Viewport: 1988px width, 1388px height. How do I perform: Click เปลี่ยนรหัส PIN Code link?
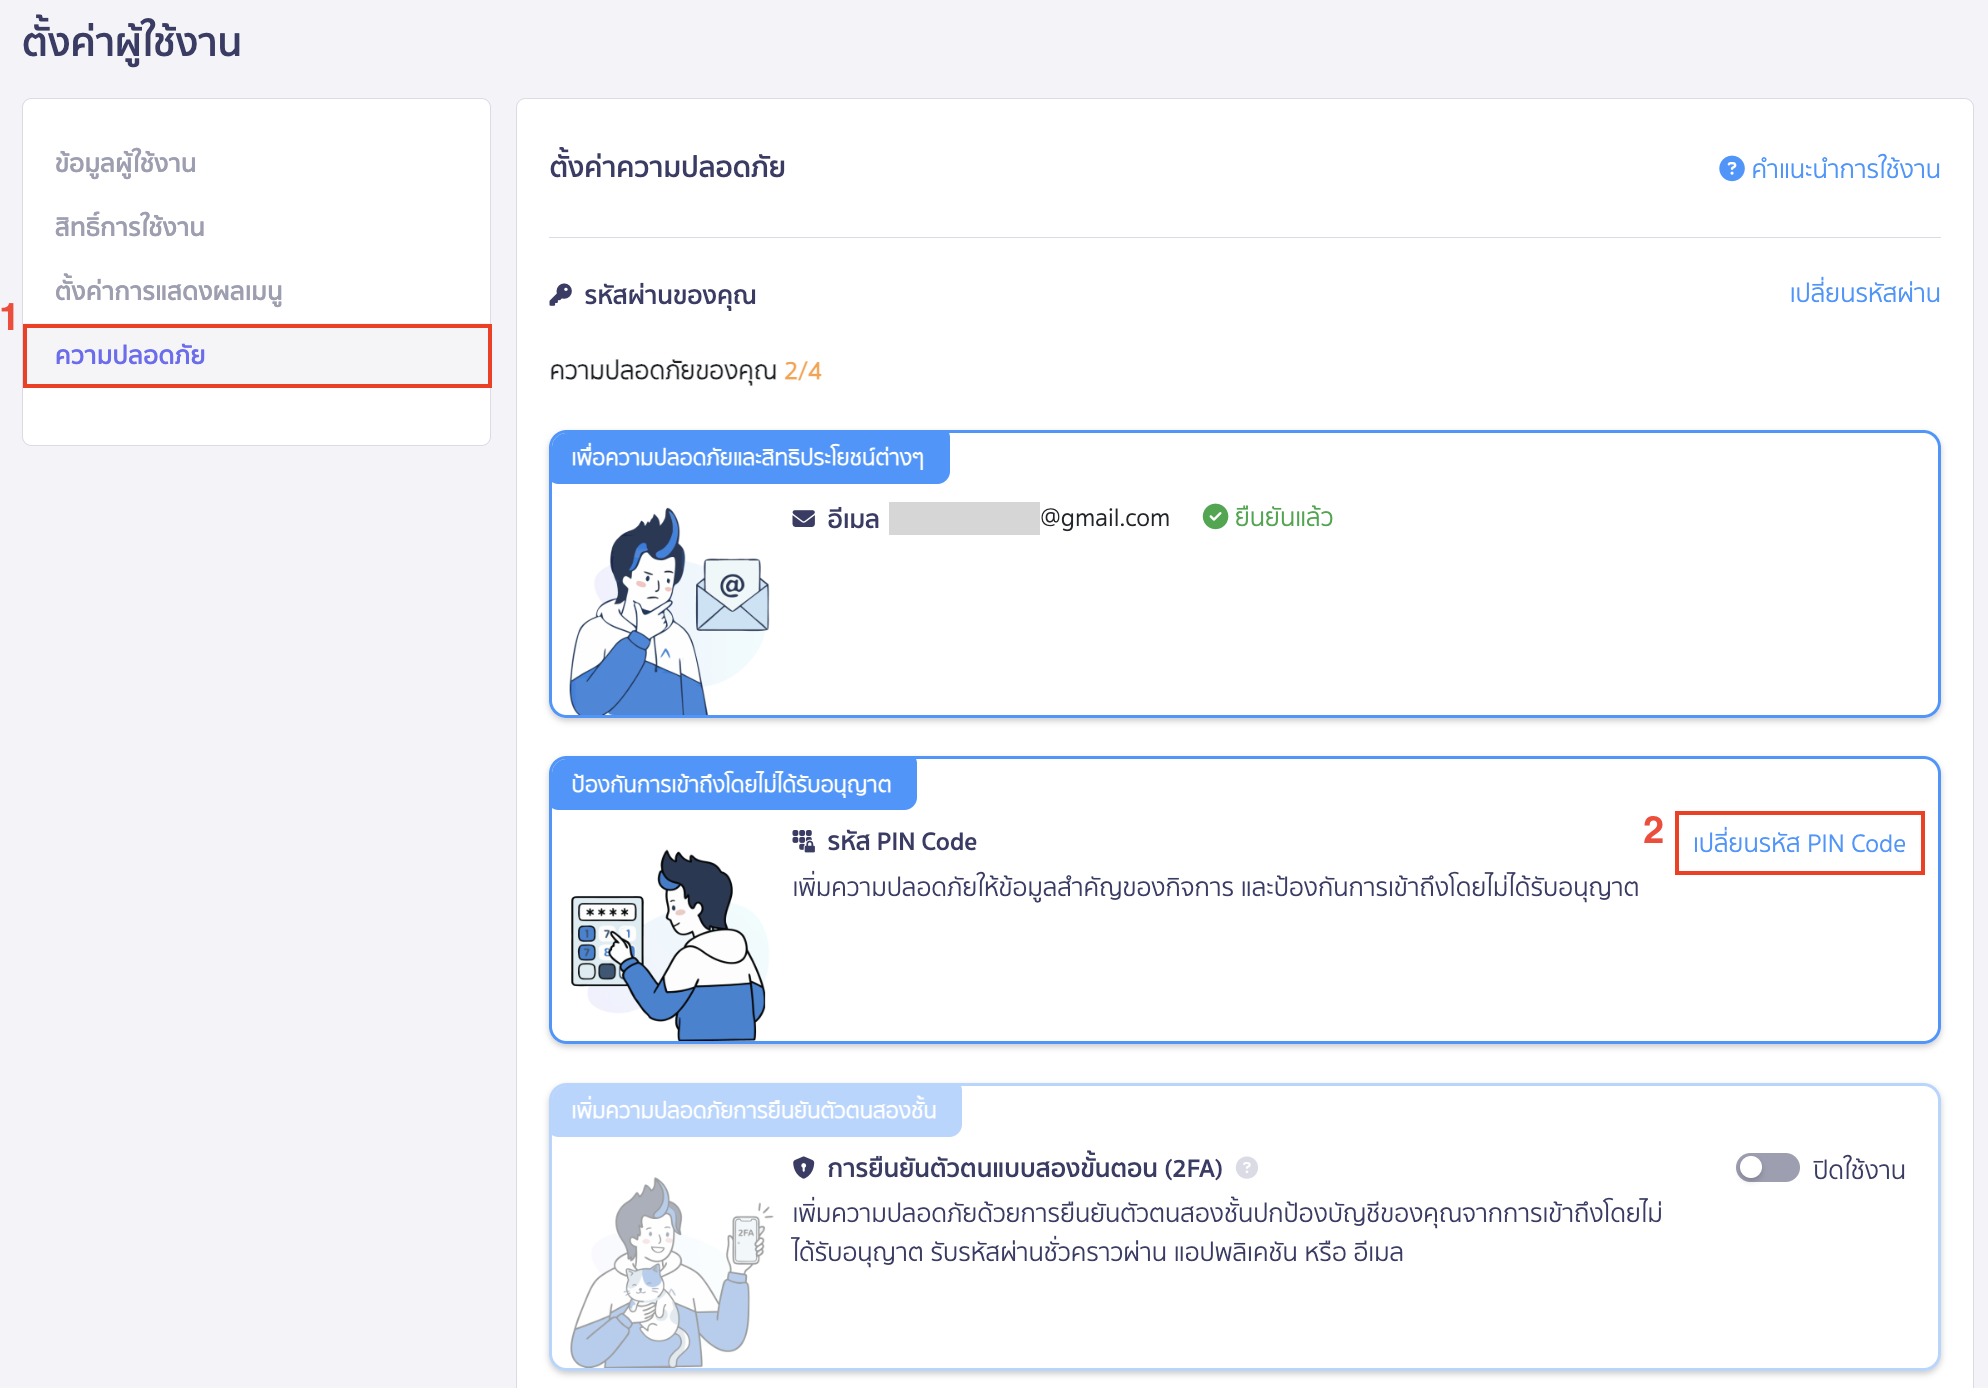click(1799, 843)
